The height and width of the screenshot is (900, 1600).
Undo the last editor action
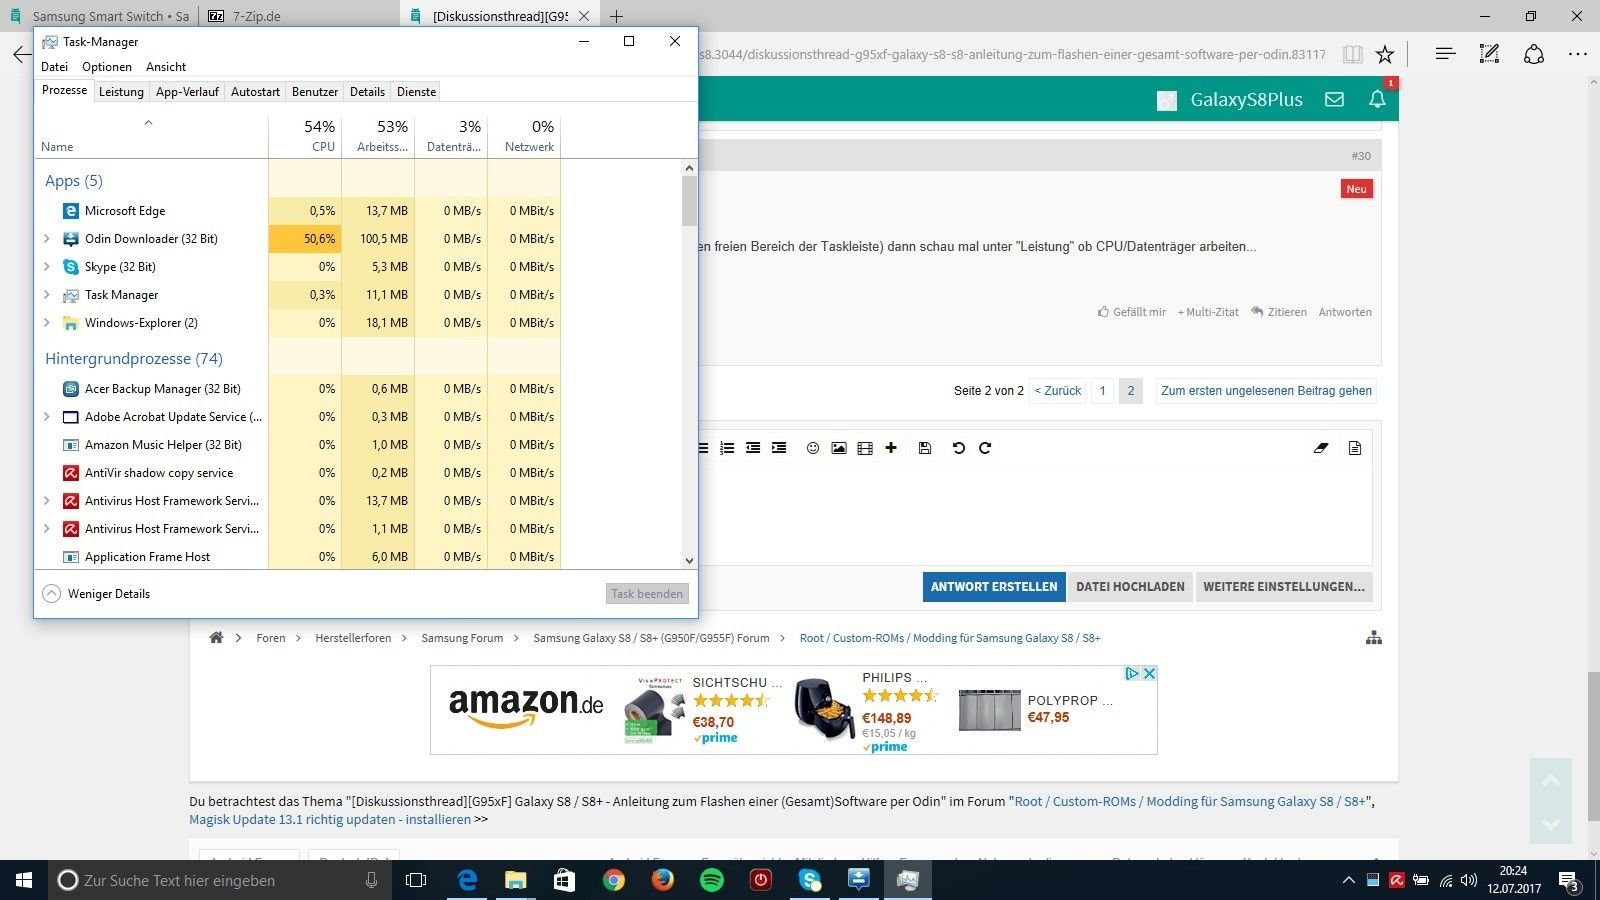[958, 448]
